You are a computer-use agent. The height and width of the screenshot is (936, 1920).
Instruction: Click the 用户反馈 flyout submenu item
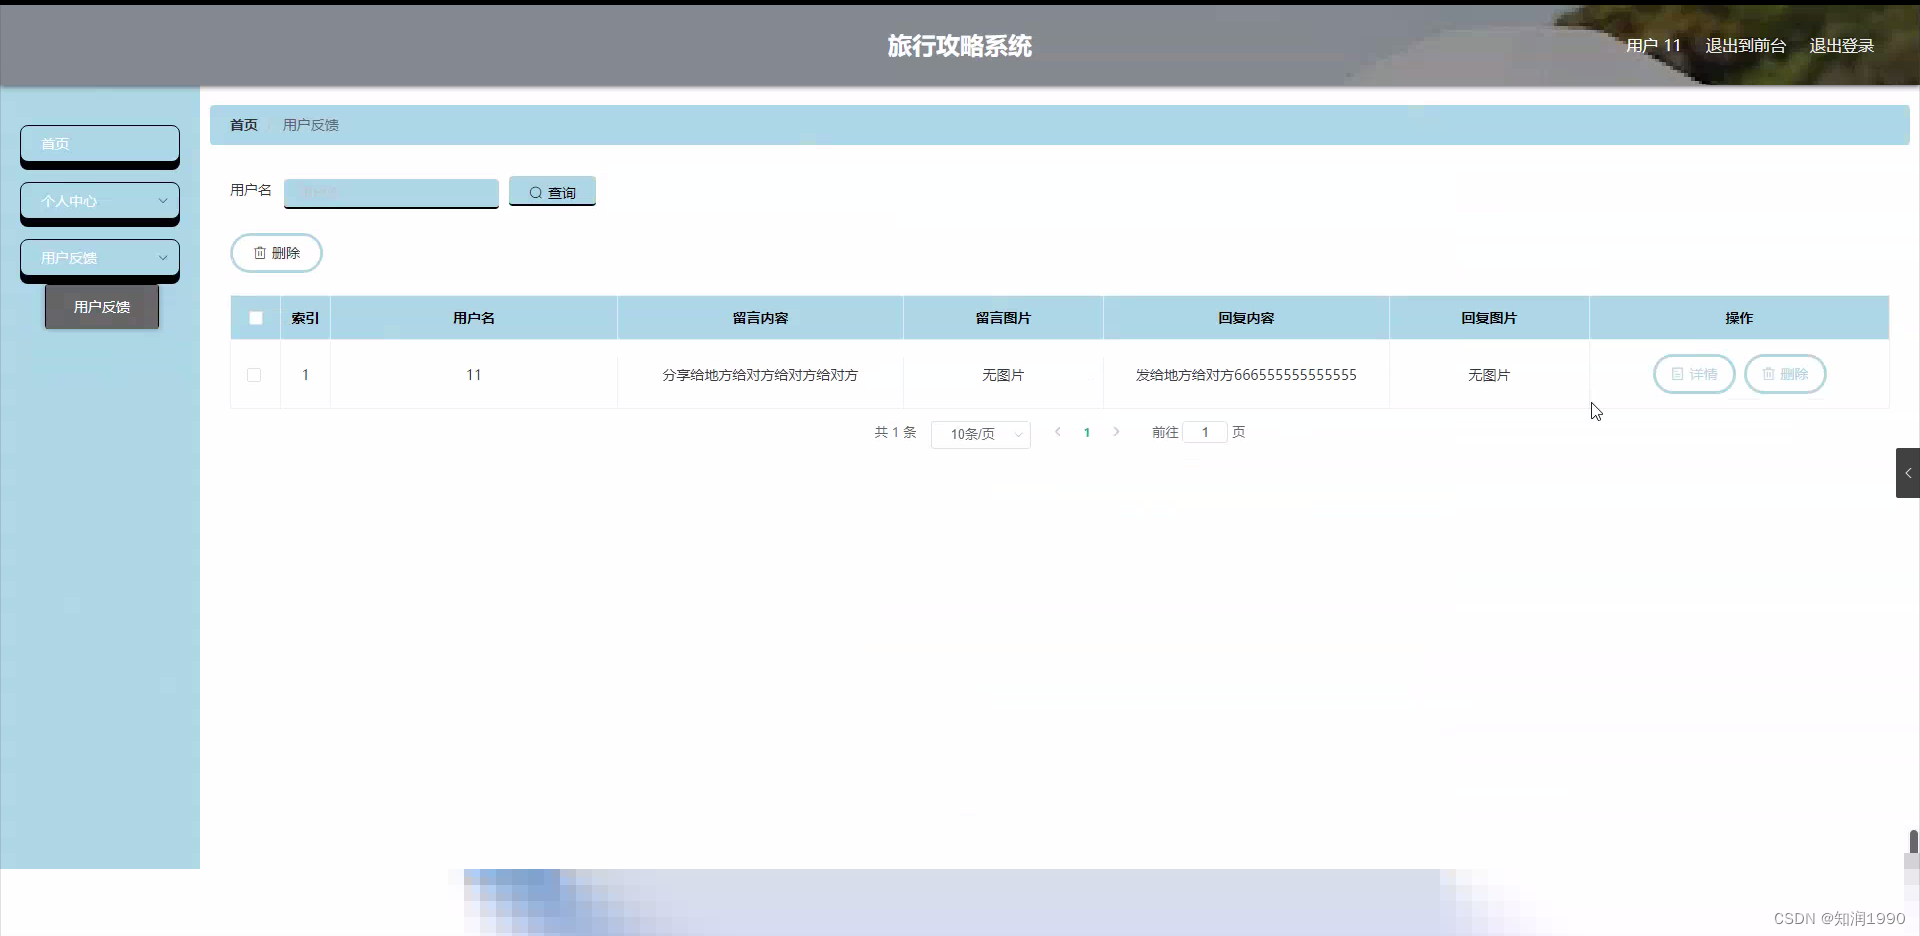(101, 306)
